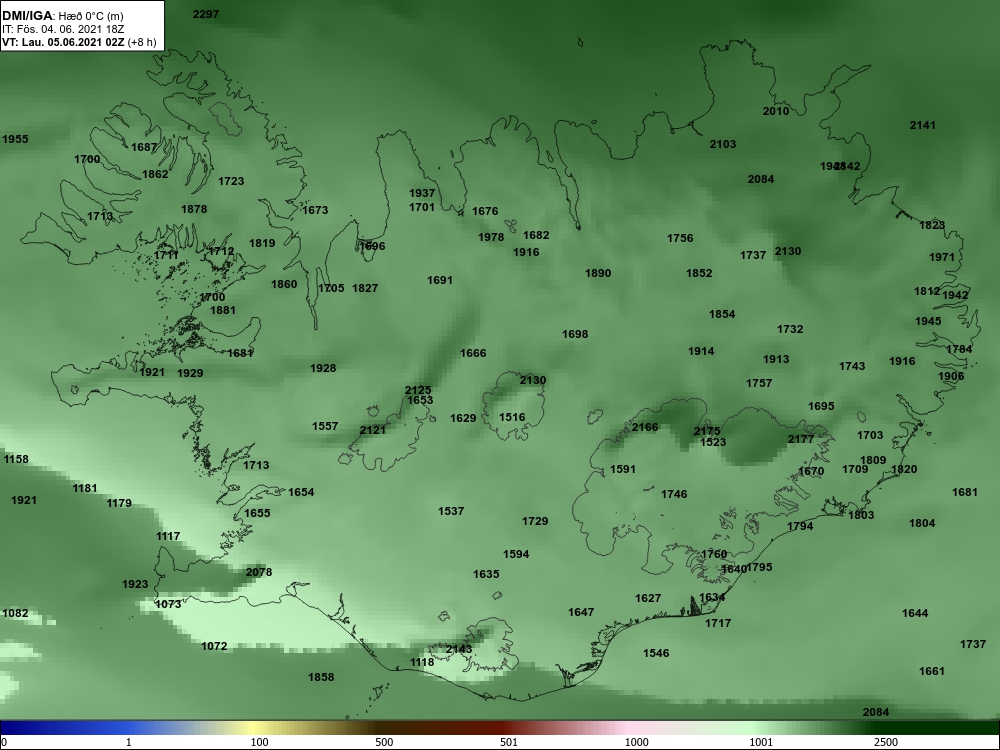The width and height of the screenshot is (1000, 750).
Task: Click the 2010 value on the north coast
Action: pyautogui.click(x=776, y=111)
